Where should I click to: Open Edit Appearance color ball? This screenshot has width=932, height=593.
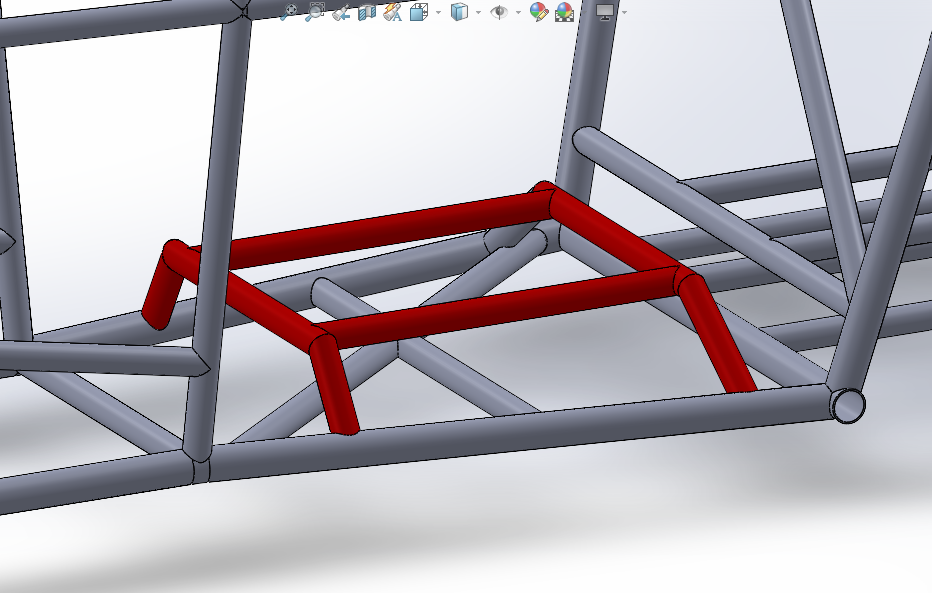tap(538, 12)
